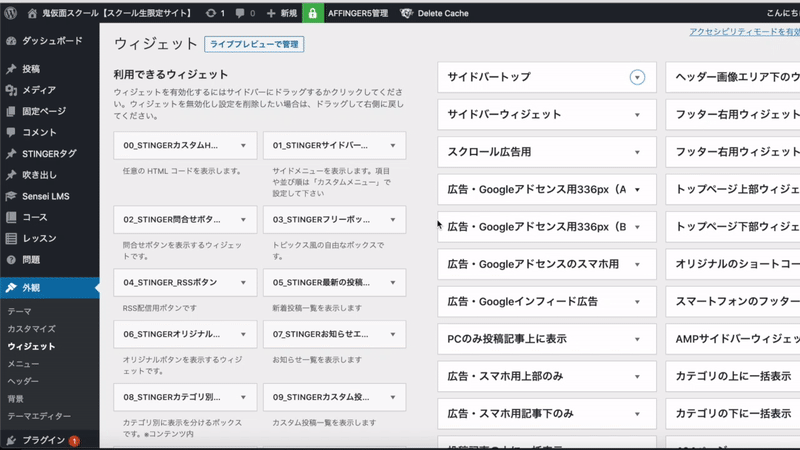Expand the 02_STINGER問合せボタ widget
The image size is (800, 450).
click(x=243, y=220)
